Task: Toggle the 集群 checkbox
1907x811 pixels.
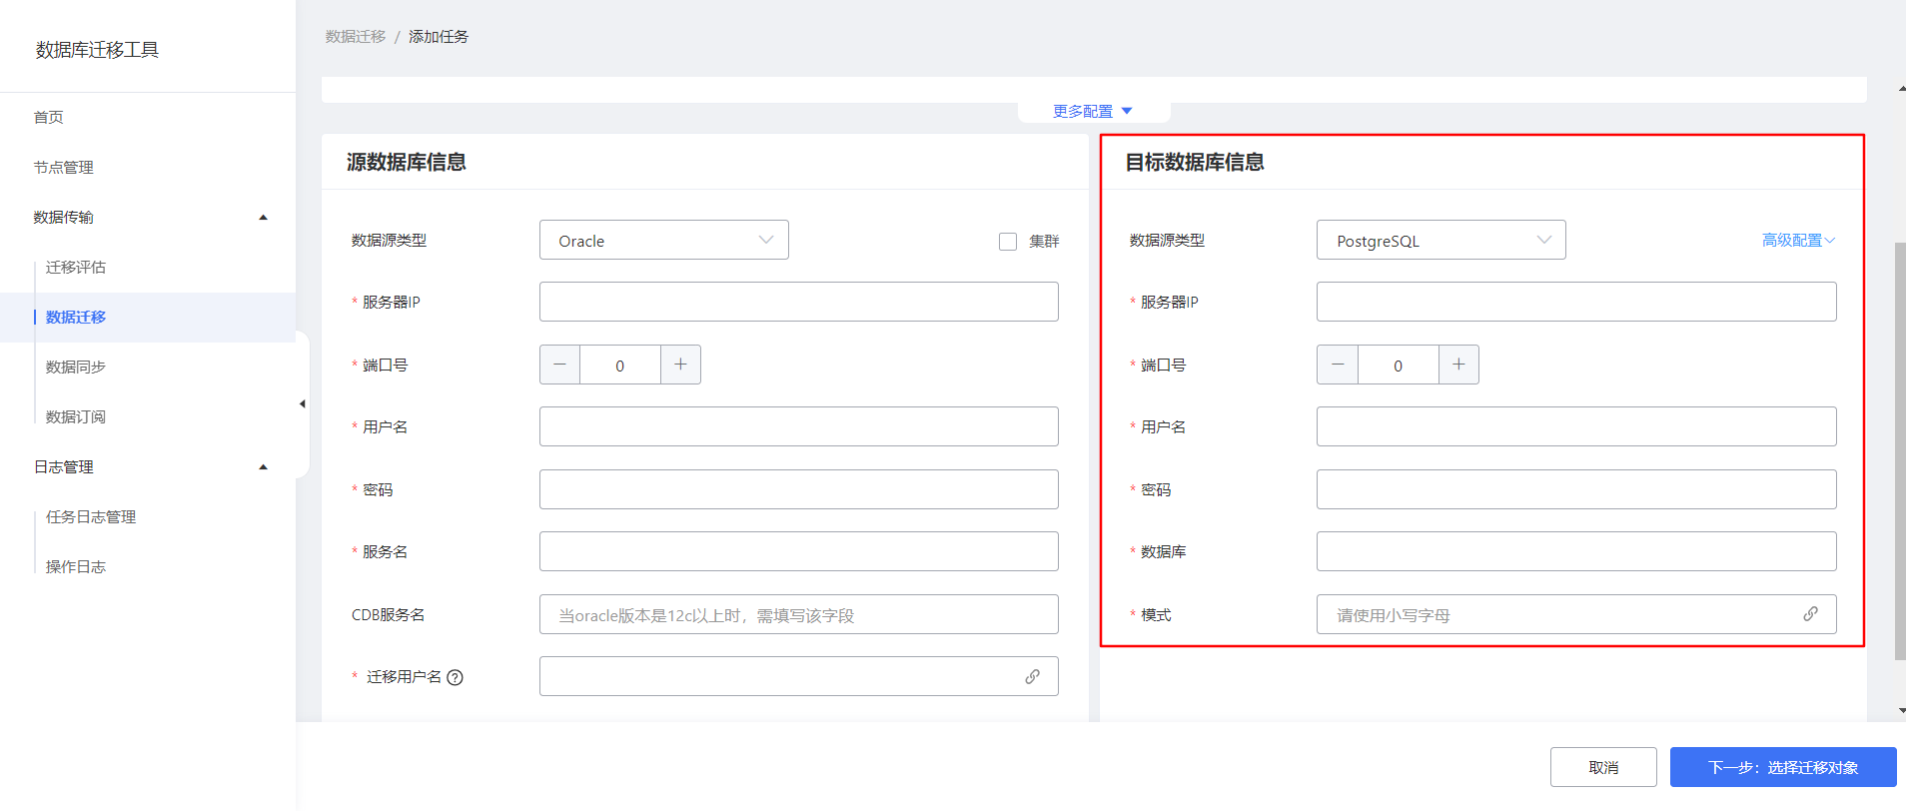Action: coord(1008,241)
